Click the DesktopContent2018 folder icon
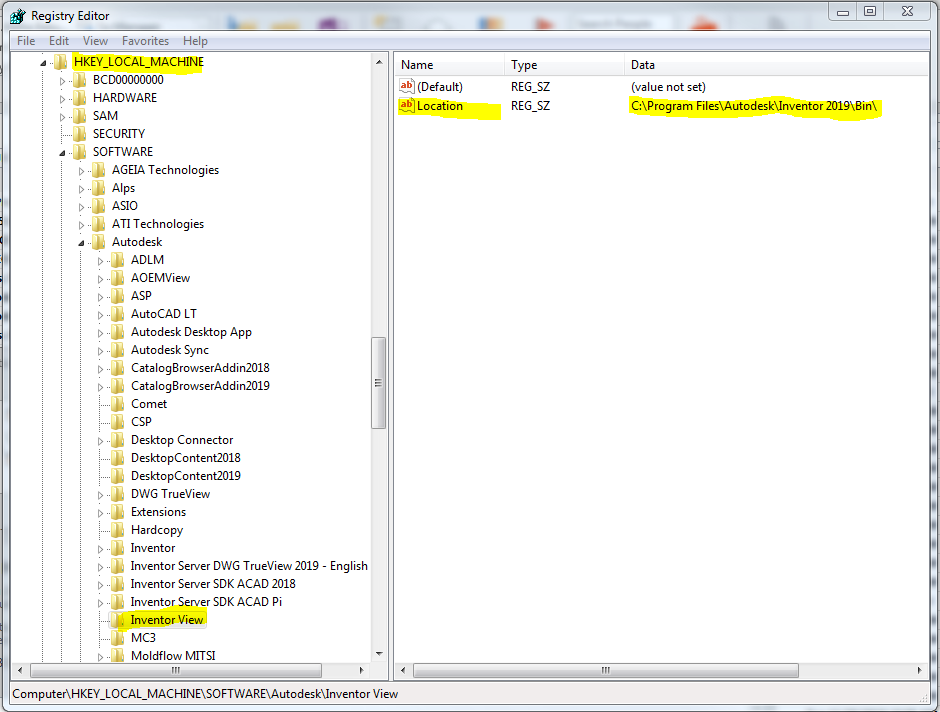 click(x=118, y=458)
